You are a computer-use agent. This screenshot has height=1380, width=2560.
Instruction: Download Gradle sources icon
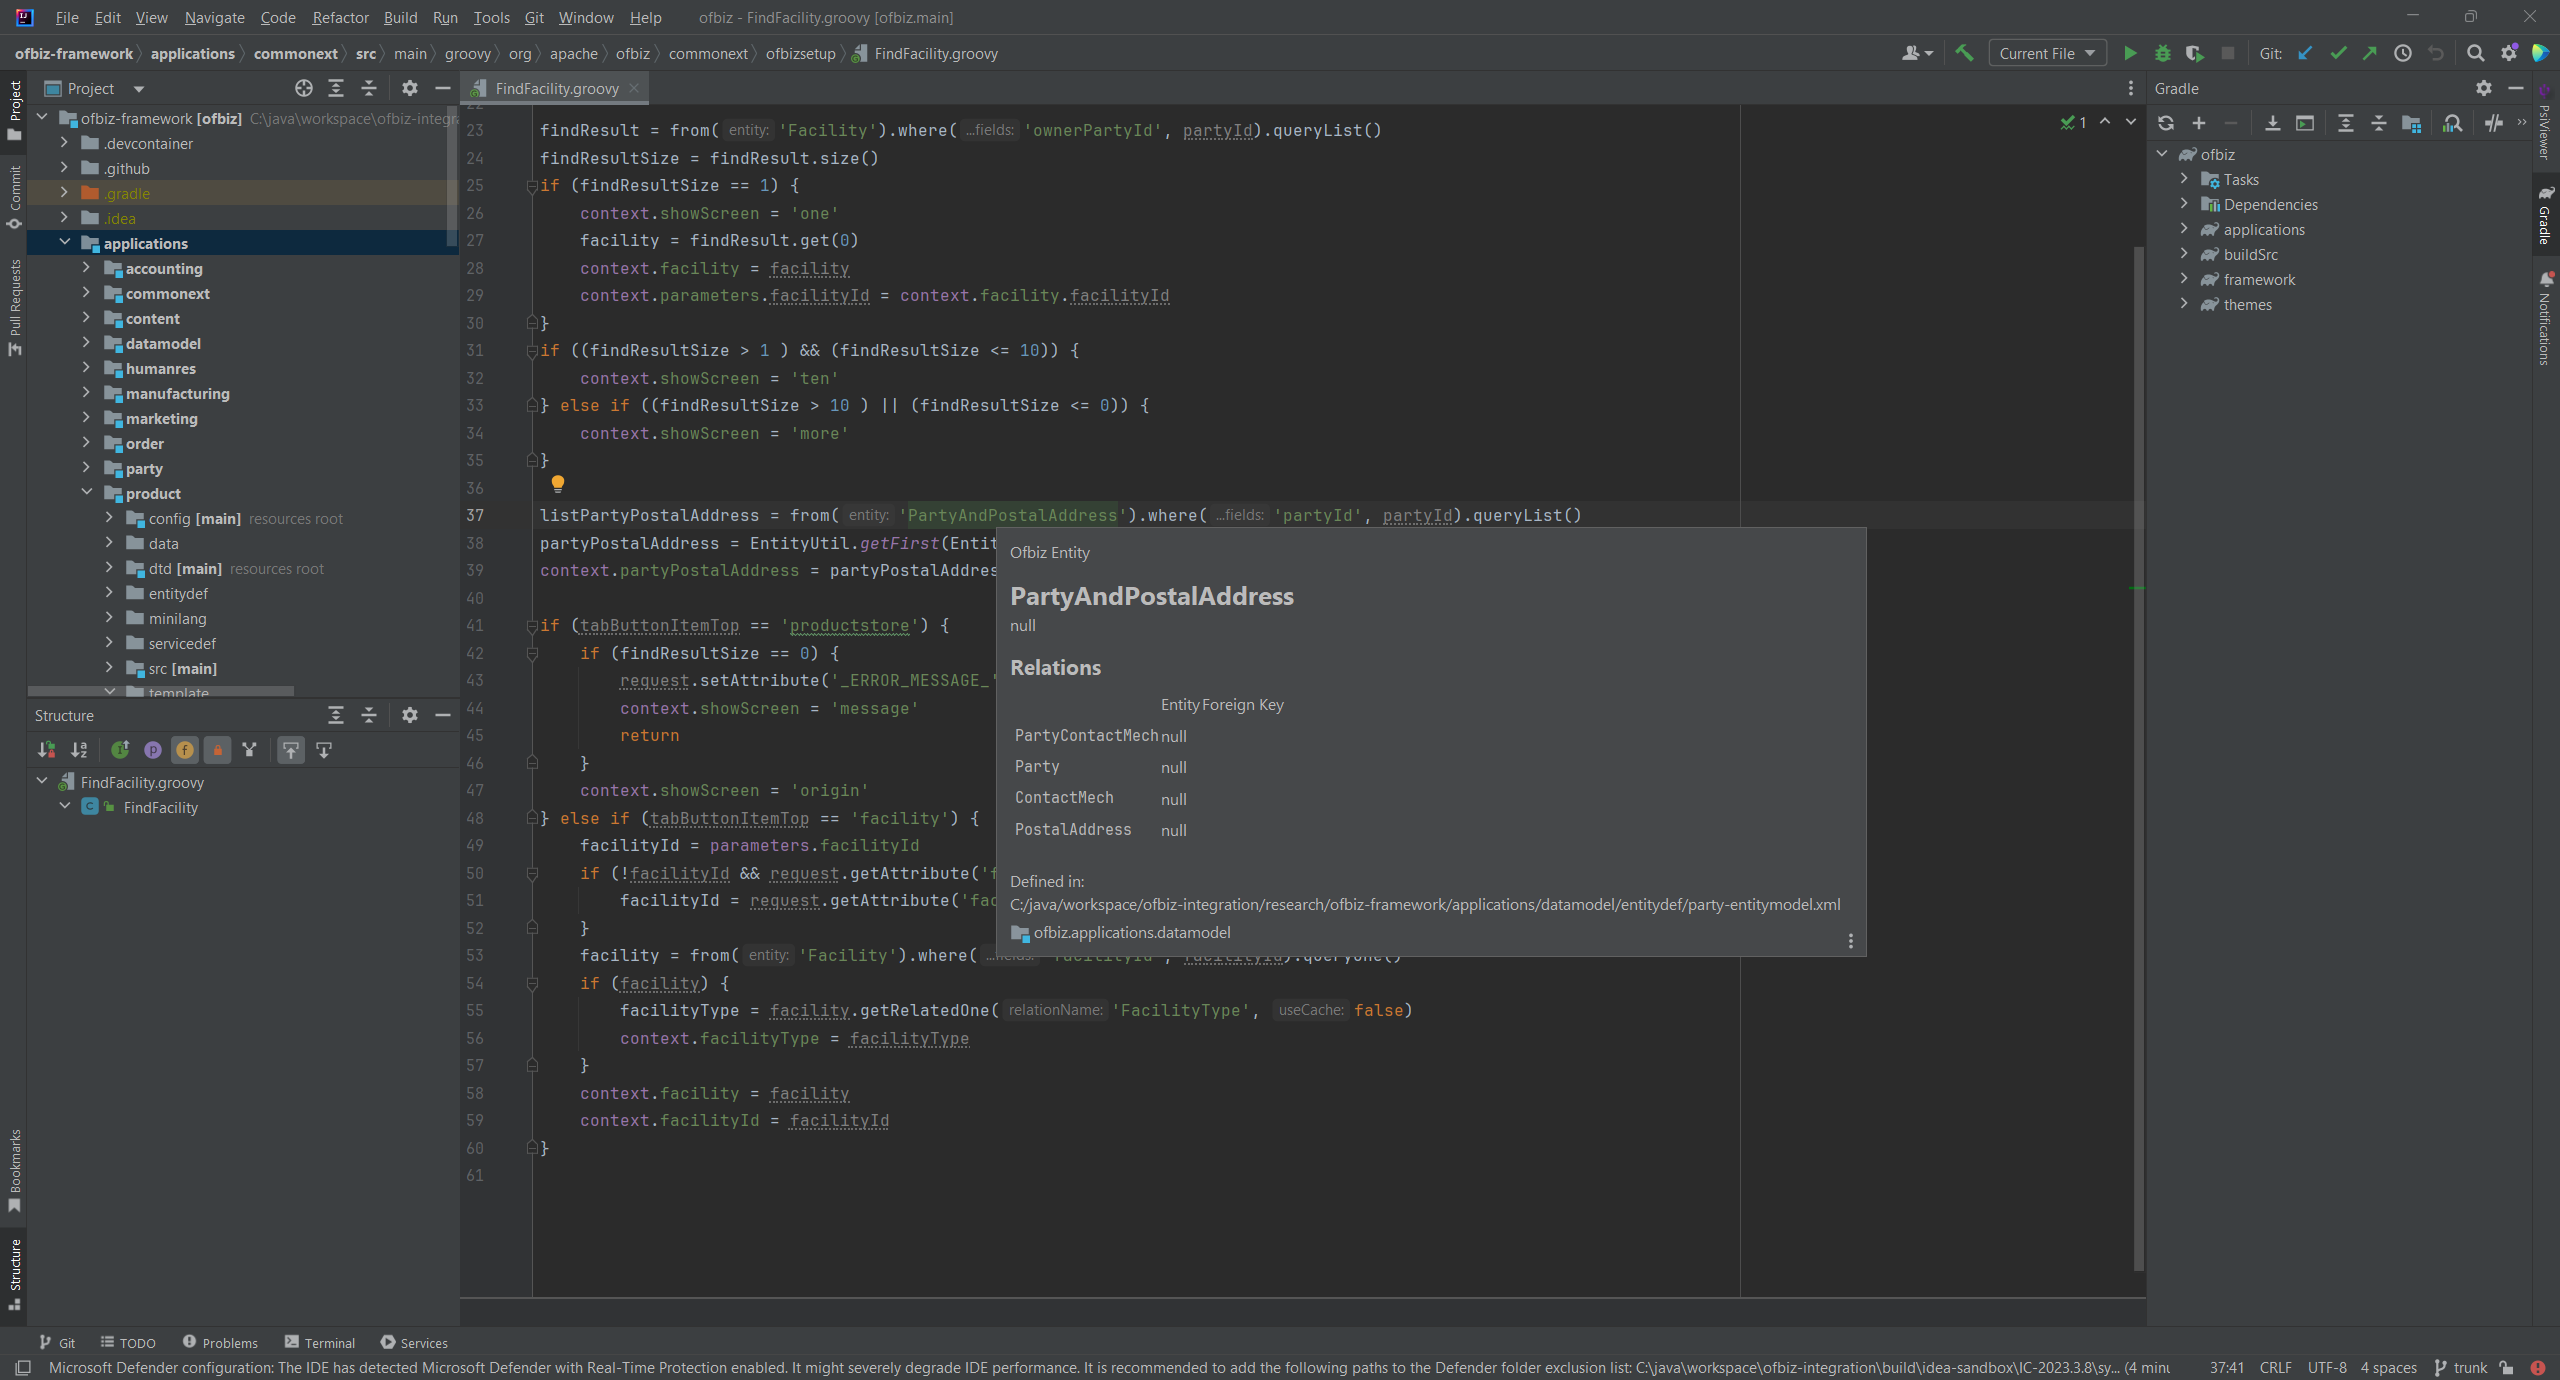(2273, 123)
